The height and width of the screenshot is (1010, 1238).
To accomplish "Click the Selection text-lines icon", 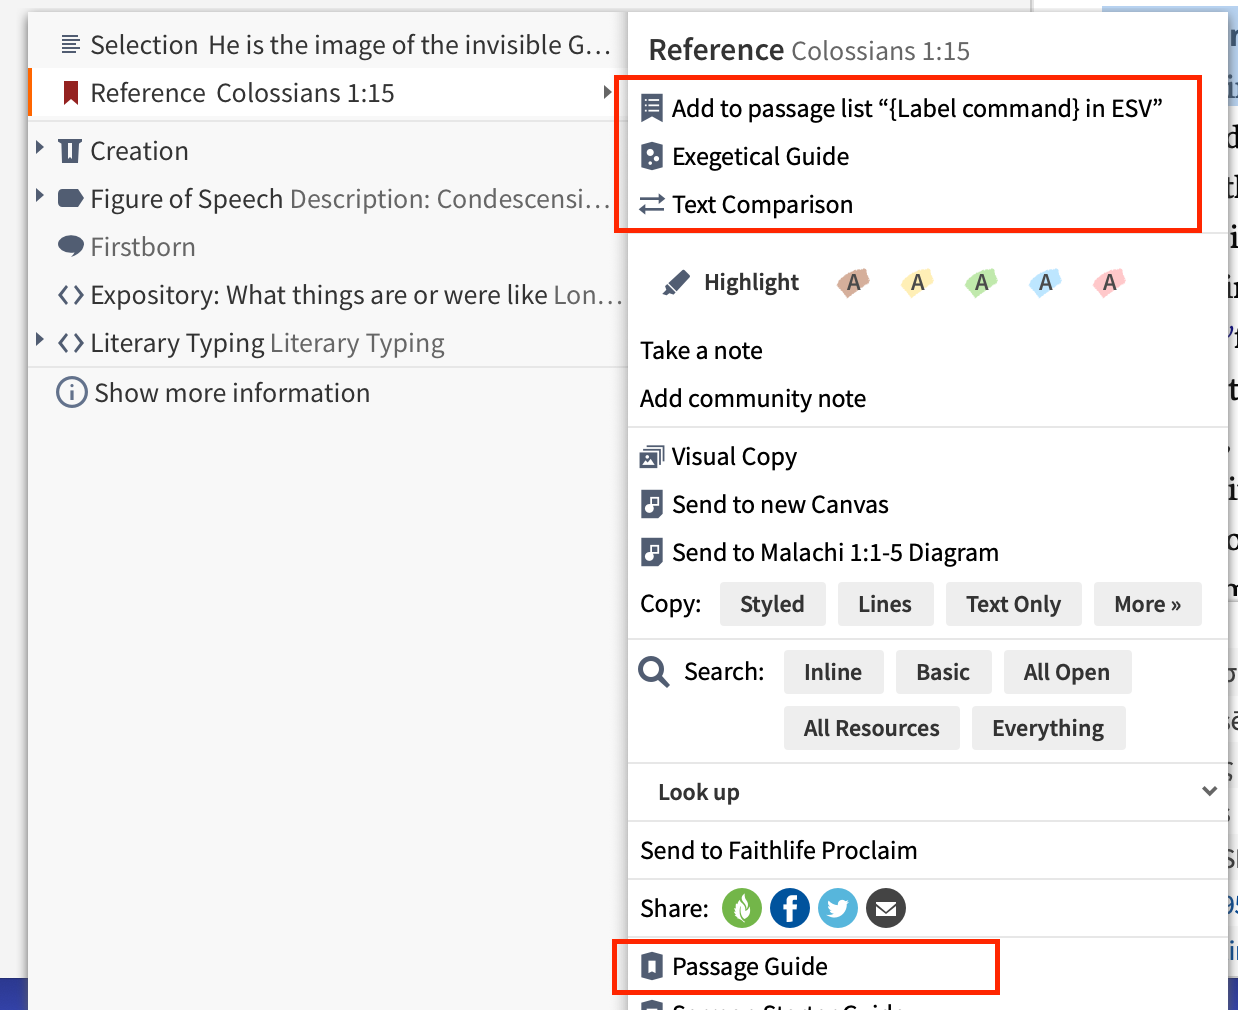I will point(71,44).
